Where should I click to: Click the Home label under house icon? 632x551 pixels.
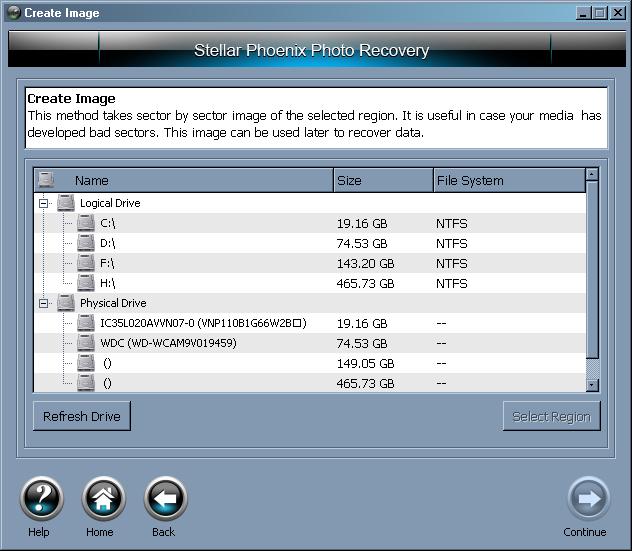[100, 532]
